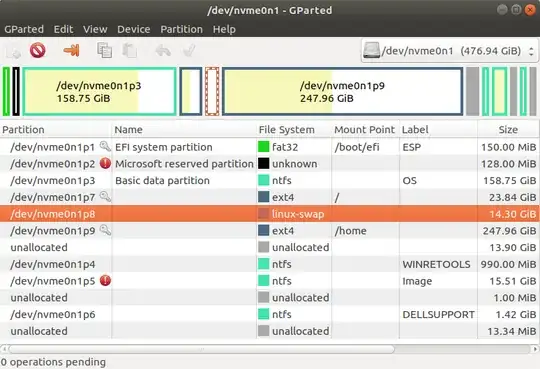Select the /dev/nvme0n1p6 row
This screenshot has width=540, height=369.
(270, 315)
